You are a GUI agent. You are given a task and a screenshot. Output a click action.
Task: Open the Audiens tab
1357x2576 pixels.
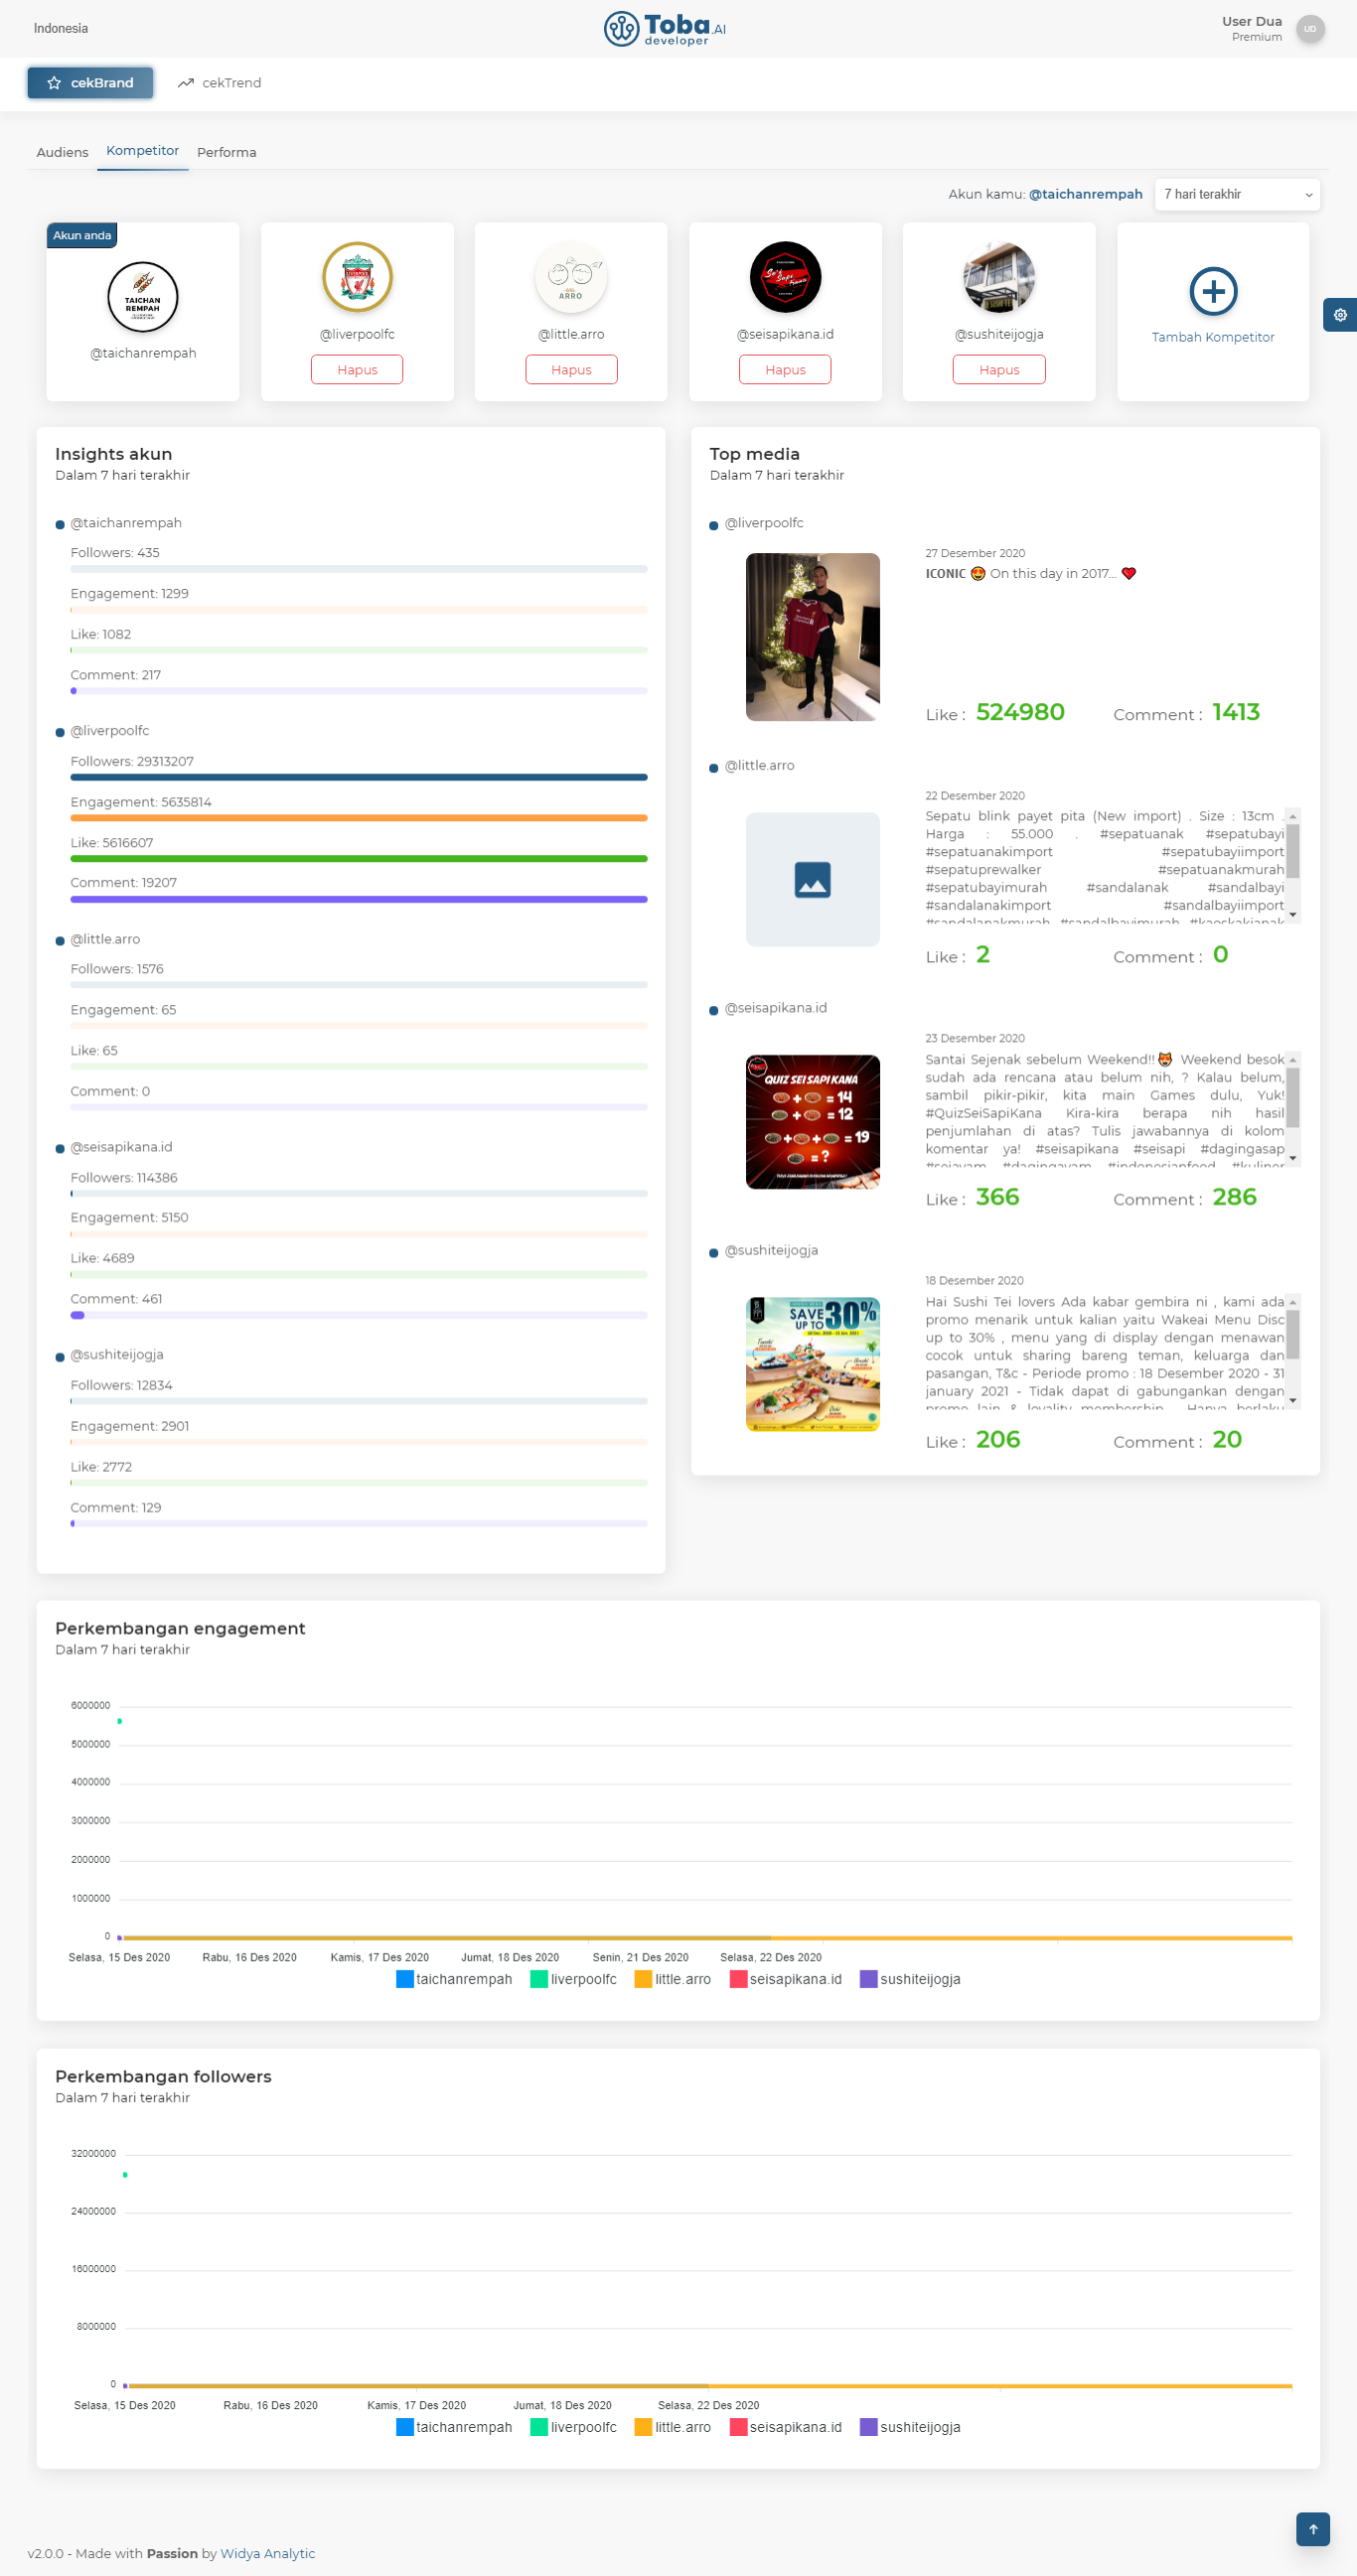62,152
